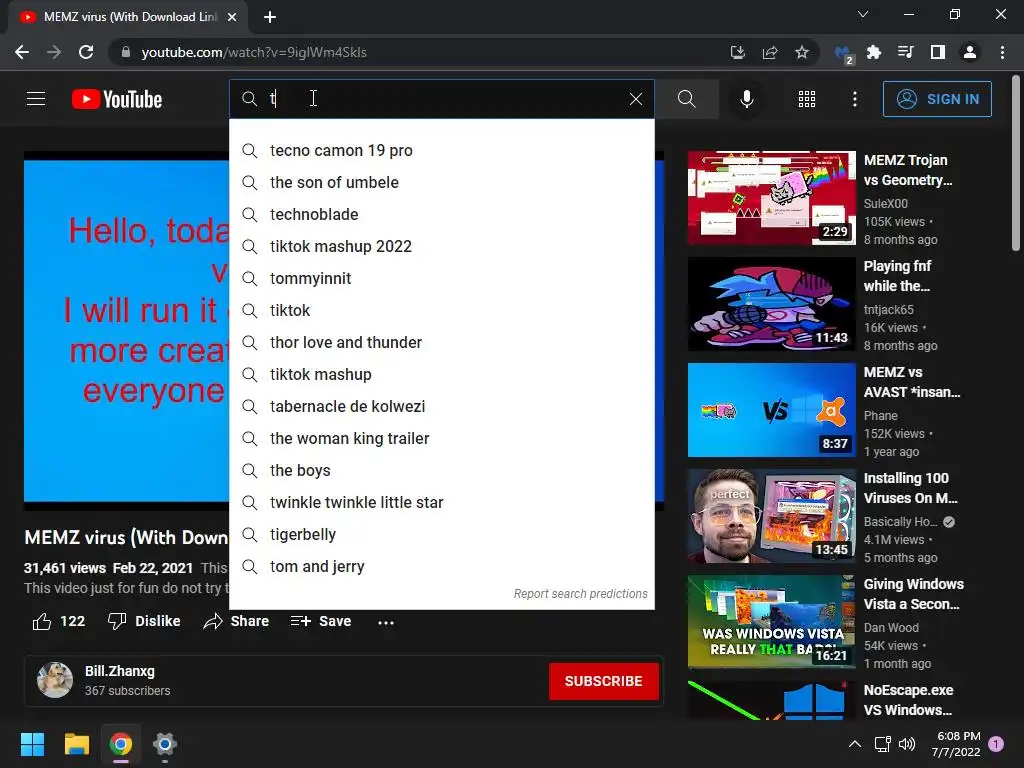Open a new Chrome tab
This screenshot has width=1024, height=768.
click(x=270, y=17)
